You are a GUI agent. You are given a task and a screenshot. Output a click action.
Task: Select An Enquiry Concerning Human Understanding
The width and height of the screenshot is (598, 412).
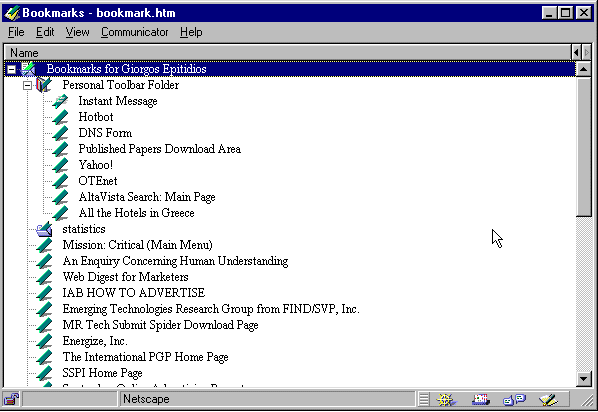(175, 261)
